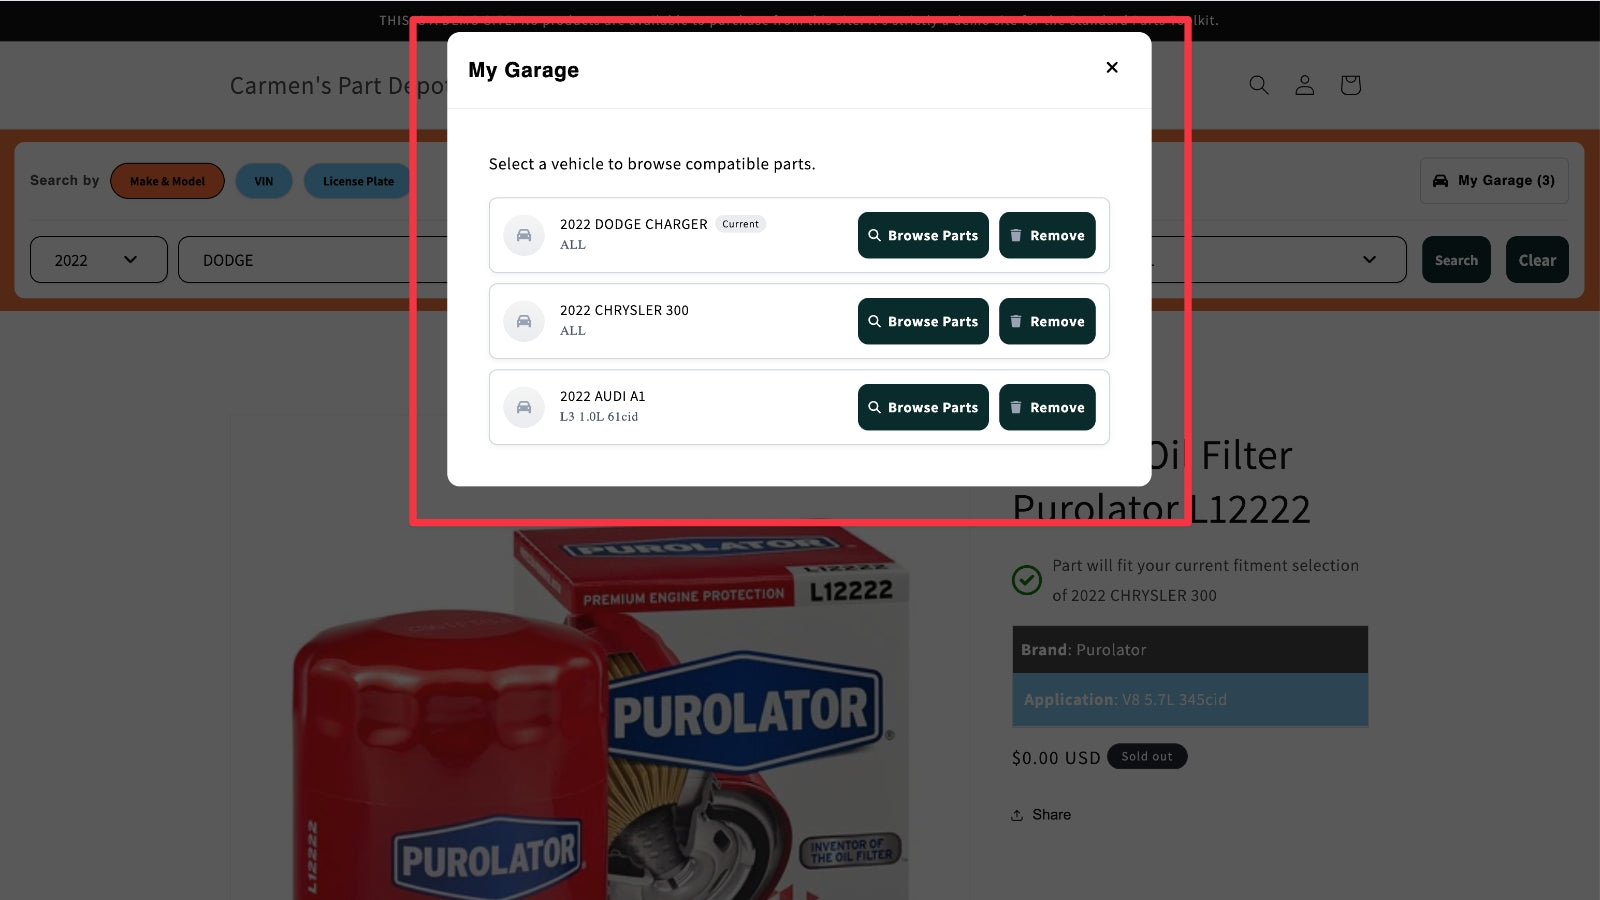Select the Make & Model search option
The height and width of the screenshot is (900, 1600).
[x=167, y=181]
